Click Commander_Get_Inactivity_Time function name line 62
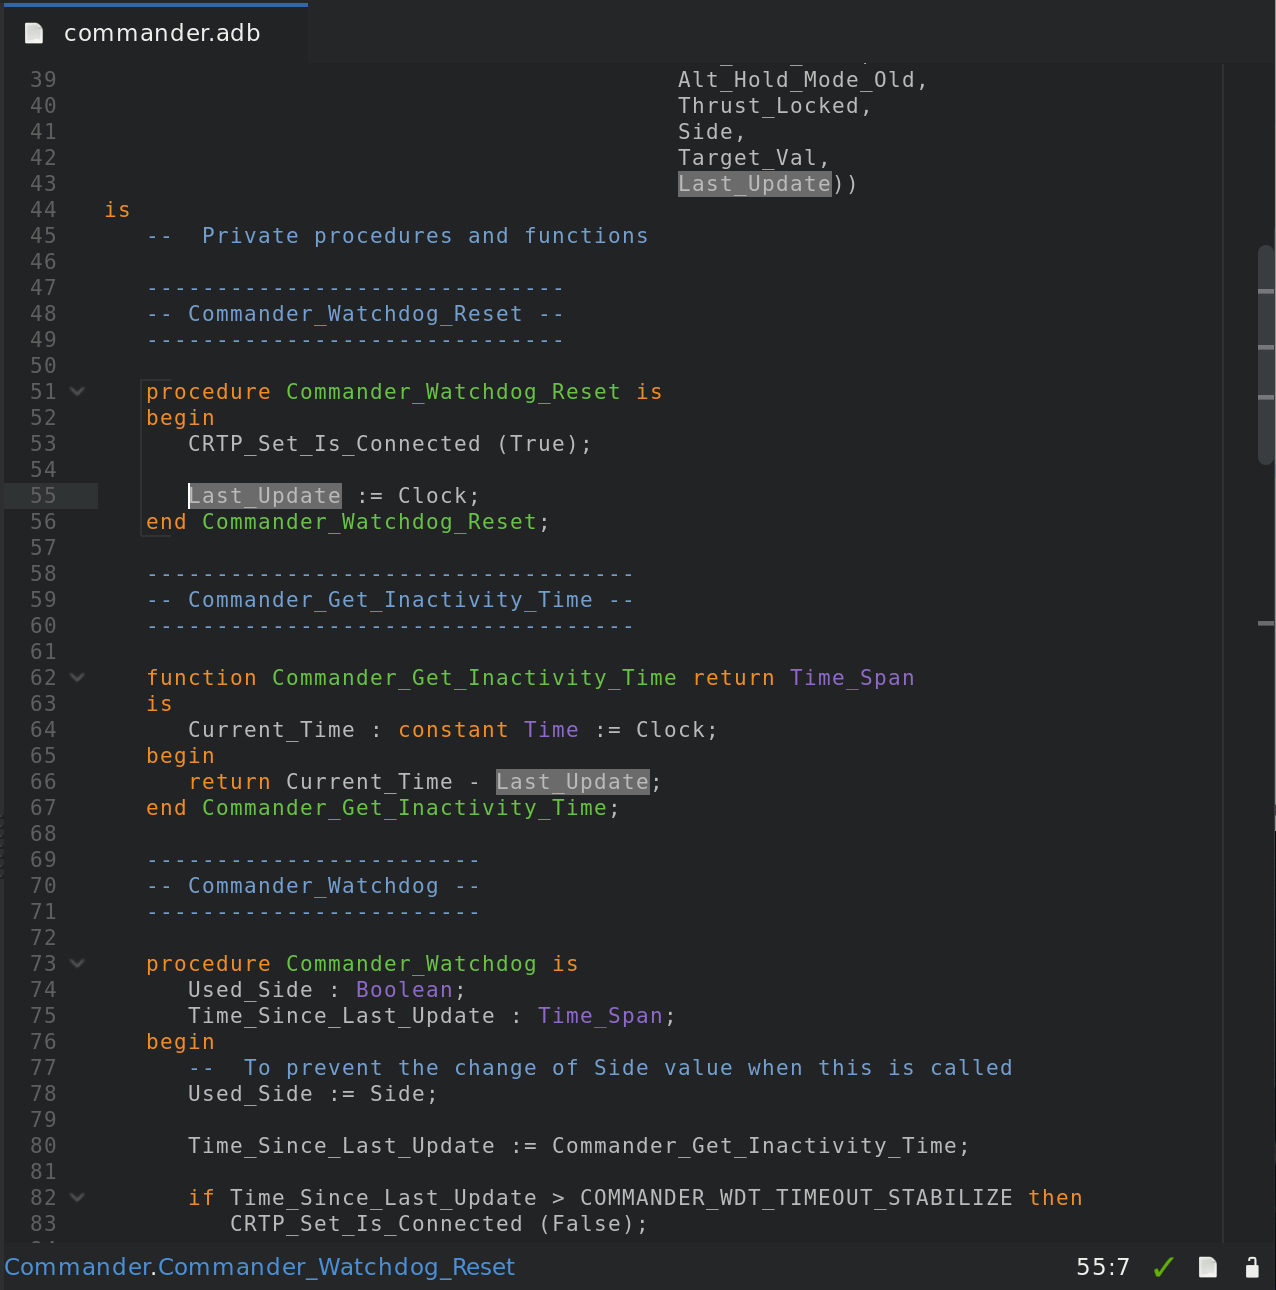The height and width of the screenshot is (1290, 1276). pyautogui.click(x=474, y=678)
